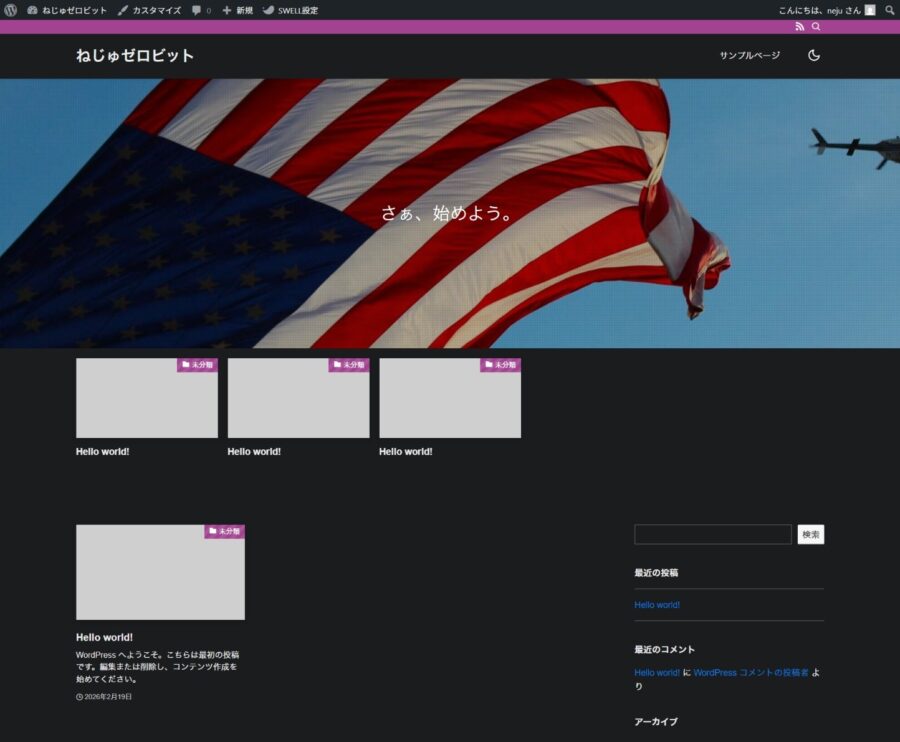Open Hello world! under 最近の投稿
Screen dimensions: 900x742
pyautogui.click(x=657, y=605)
